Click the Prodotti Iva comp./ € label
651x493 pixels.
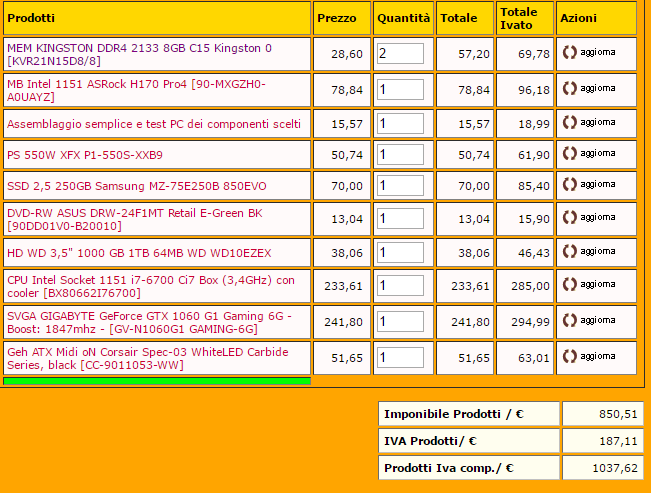point(449,468)
